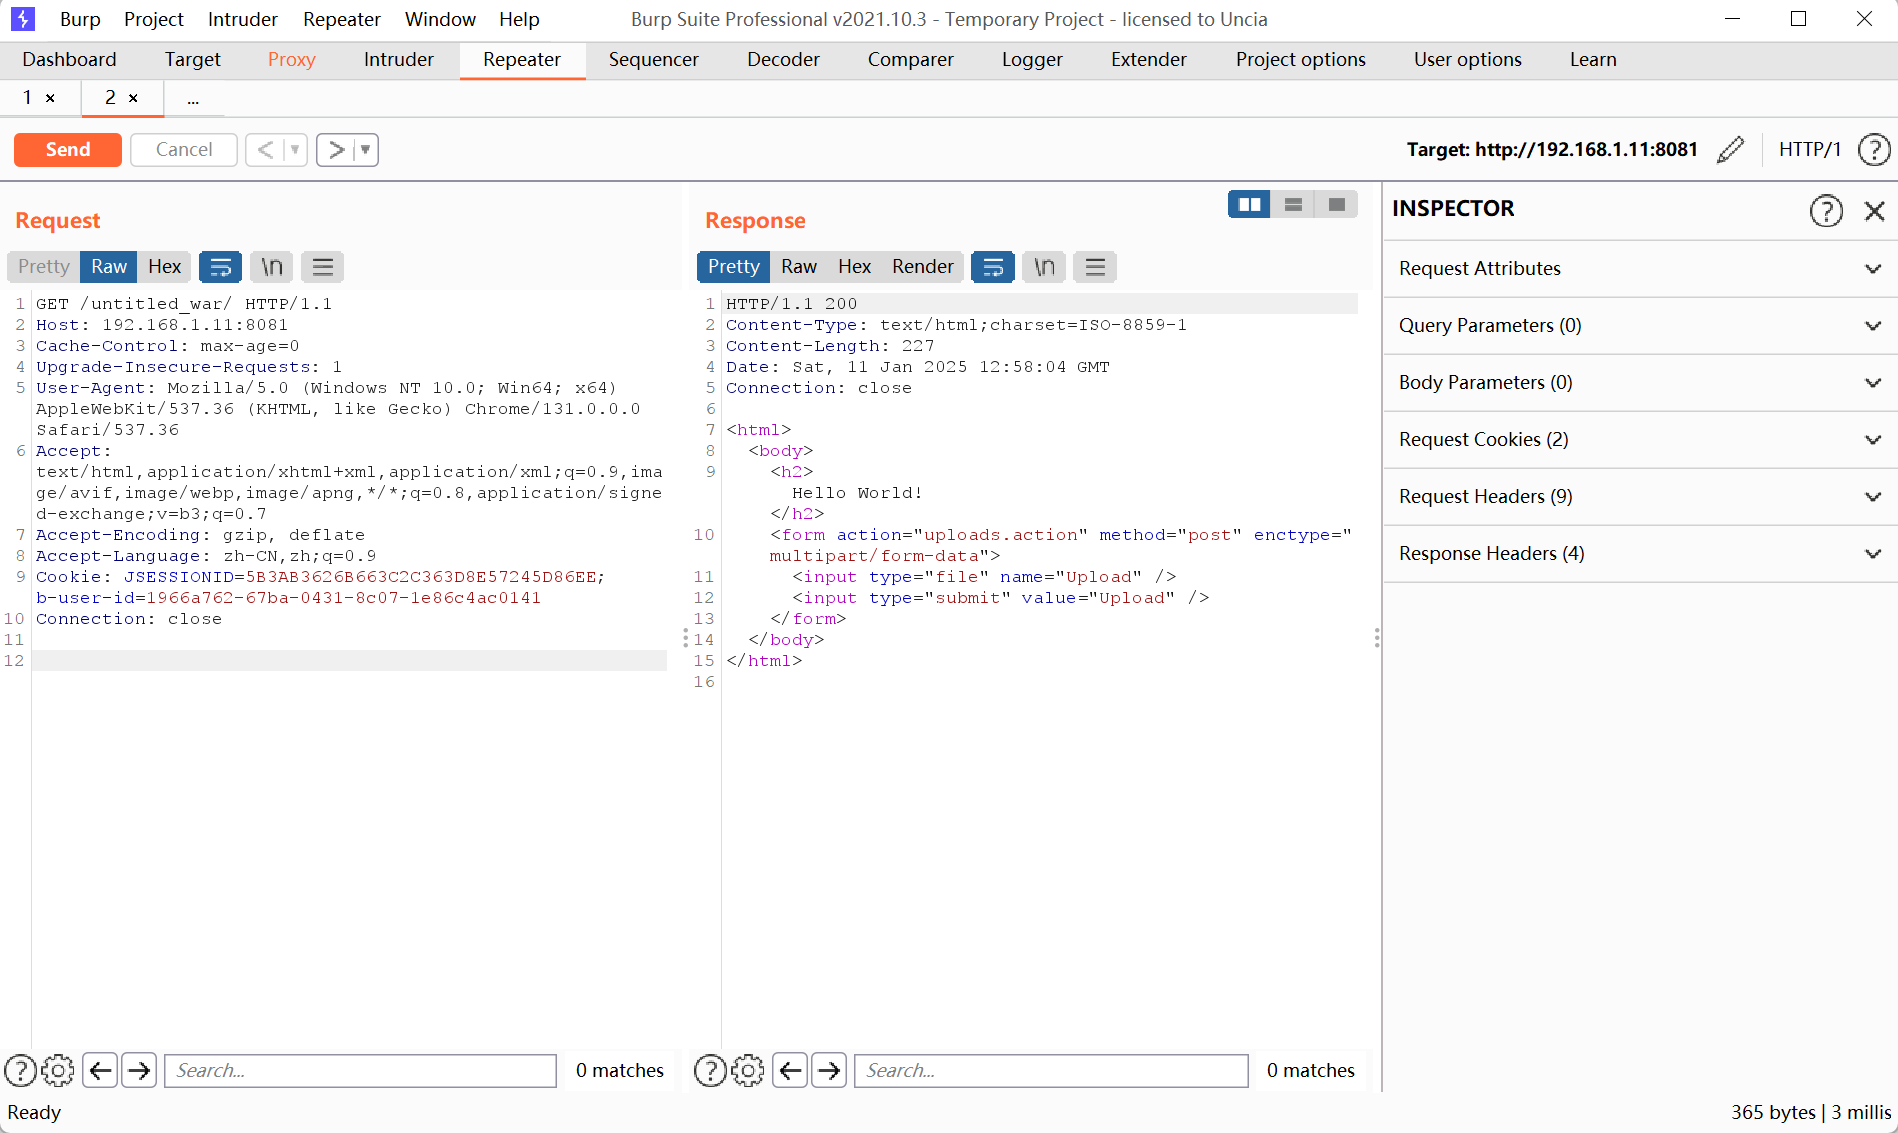
Task: Open the history forward dropdown arrow
Action: point(366,150)
